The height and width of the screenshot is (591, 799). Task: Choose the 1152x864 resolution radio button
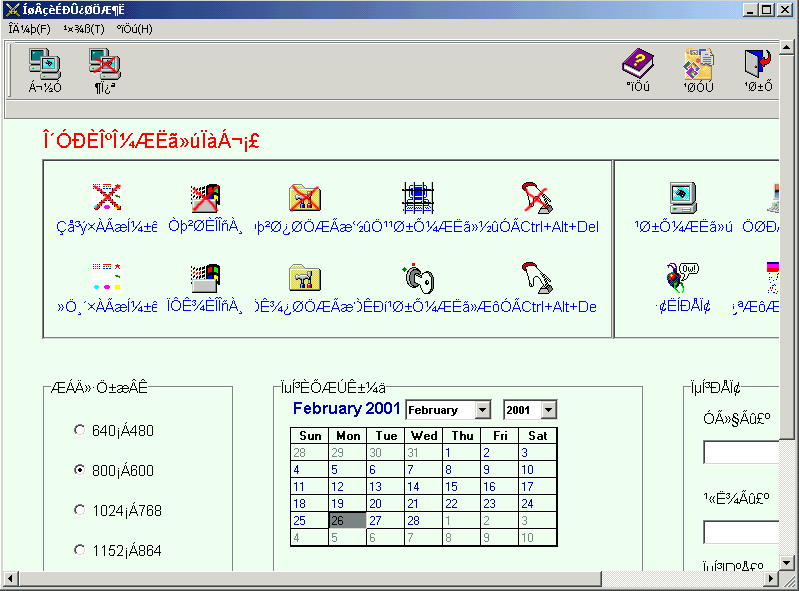(x=80, y=551)
